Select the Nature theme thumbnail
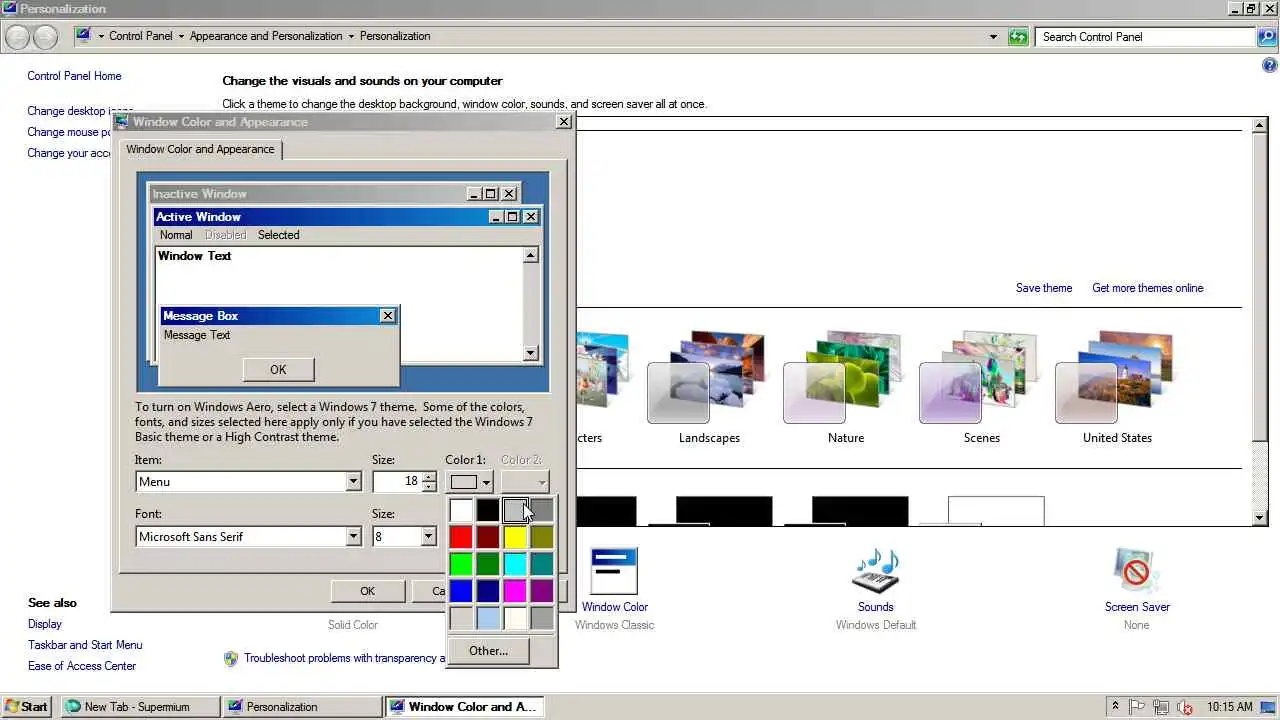This screenshot has height=720, width=1280. click(x=844, y=378)
